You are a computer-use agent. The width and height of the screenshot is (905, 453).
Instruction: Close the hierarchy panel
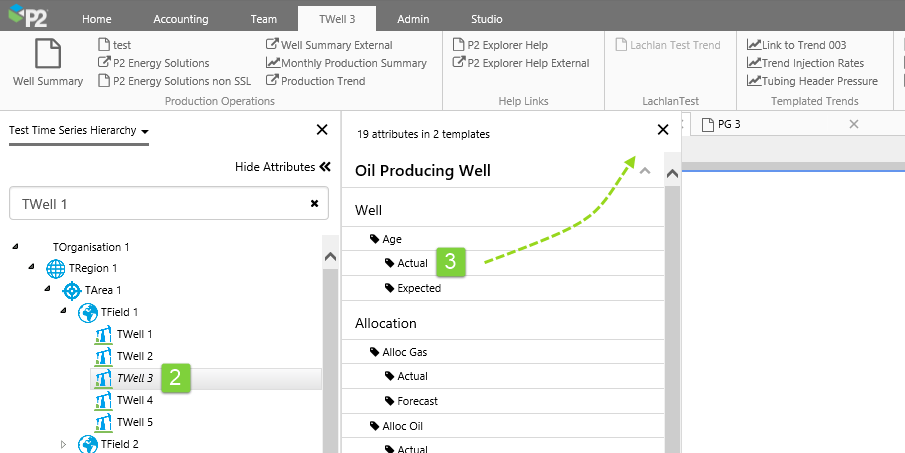(322, 129)
